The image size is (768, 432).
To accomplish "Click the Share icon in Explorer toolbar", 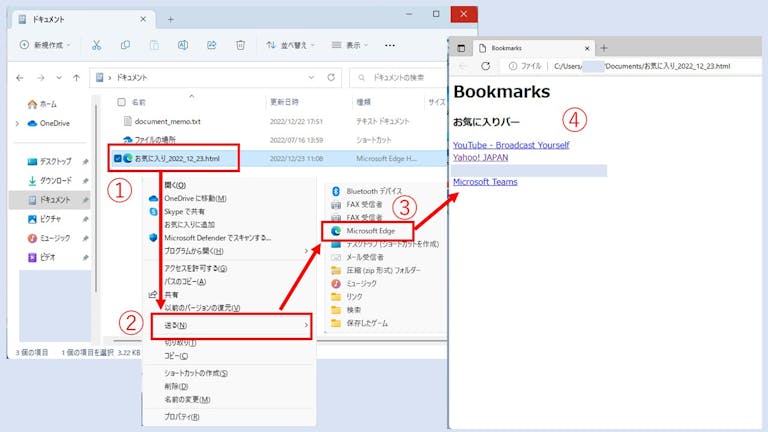I will [212, 45].
